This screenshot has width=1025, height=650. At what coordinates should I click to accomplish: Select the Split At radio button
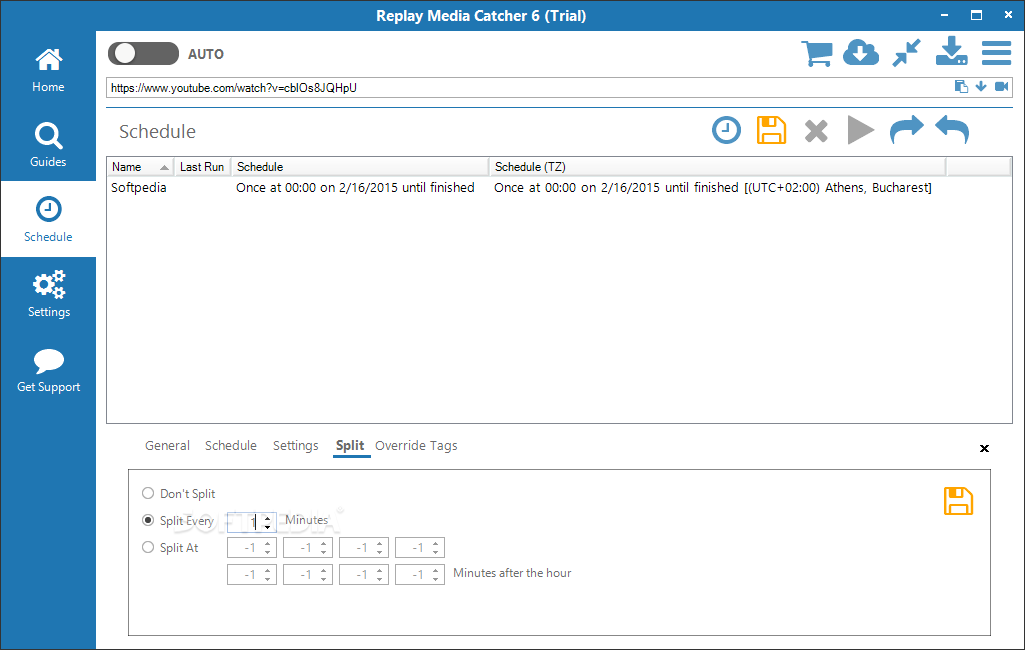pyautogui.click(x=148, y=547)
